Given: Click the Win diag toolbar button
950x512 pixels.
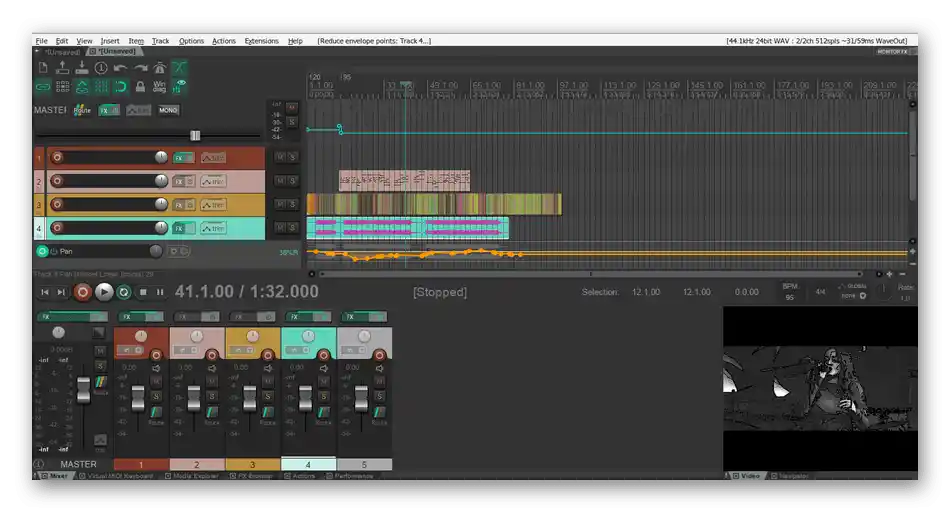Looking at the screenshot, I should pos(159,87).
